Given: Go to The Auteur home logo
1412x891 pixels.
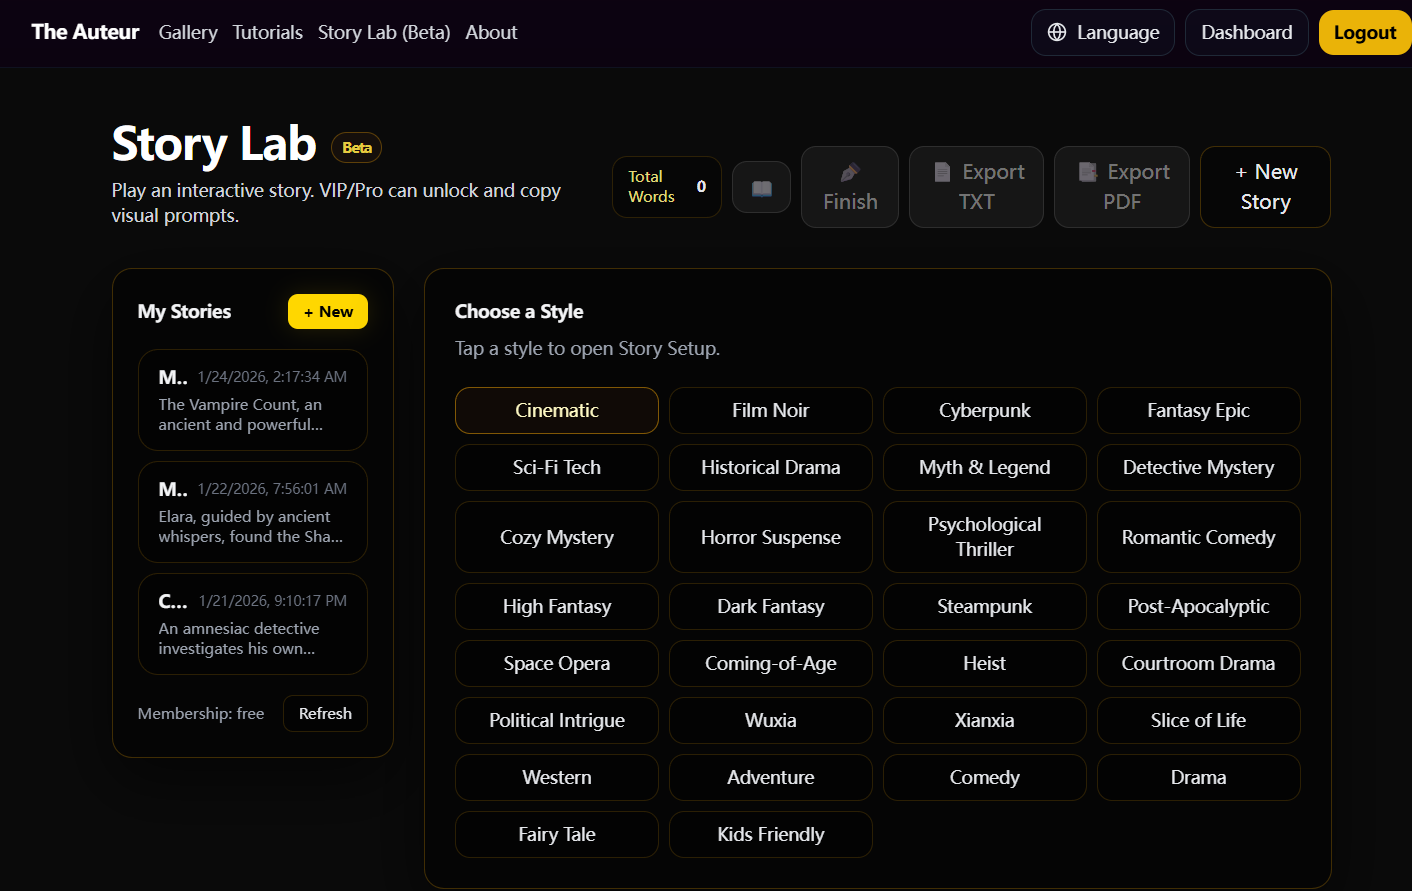Looking at the screenshot, I should (x=85, y=32).
